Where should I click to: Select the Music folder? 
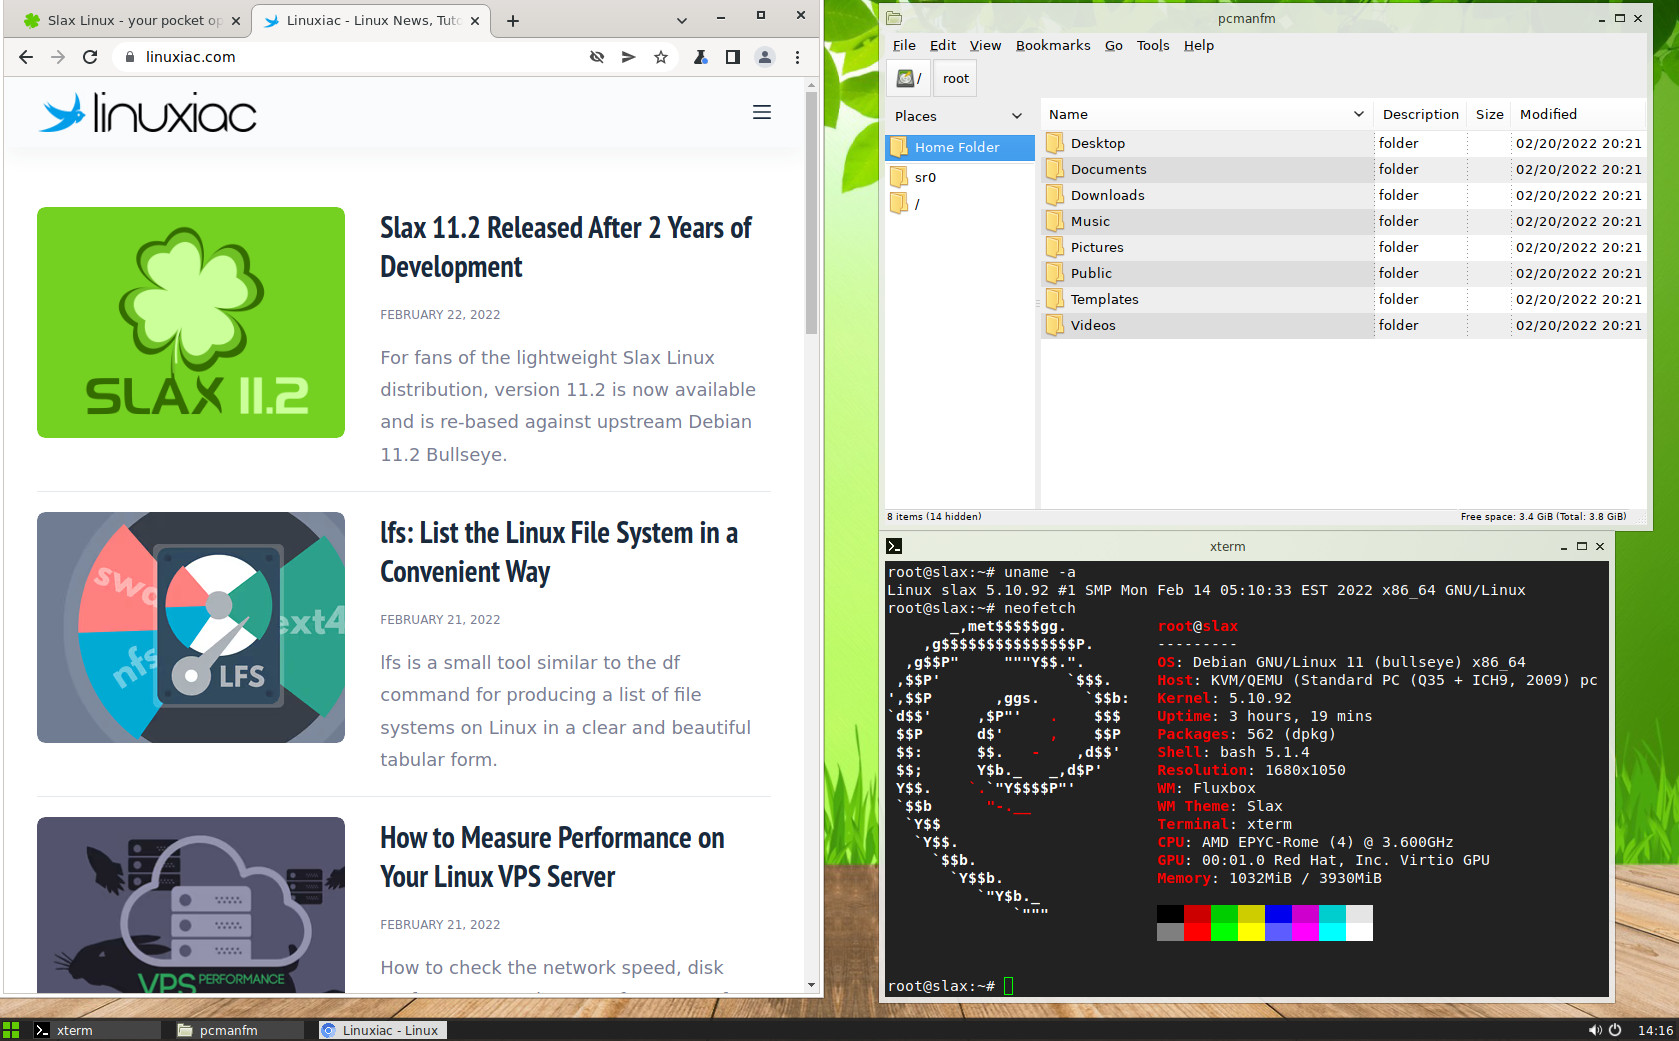coord(1343,221)
